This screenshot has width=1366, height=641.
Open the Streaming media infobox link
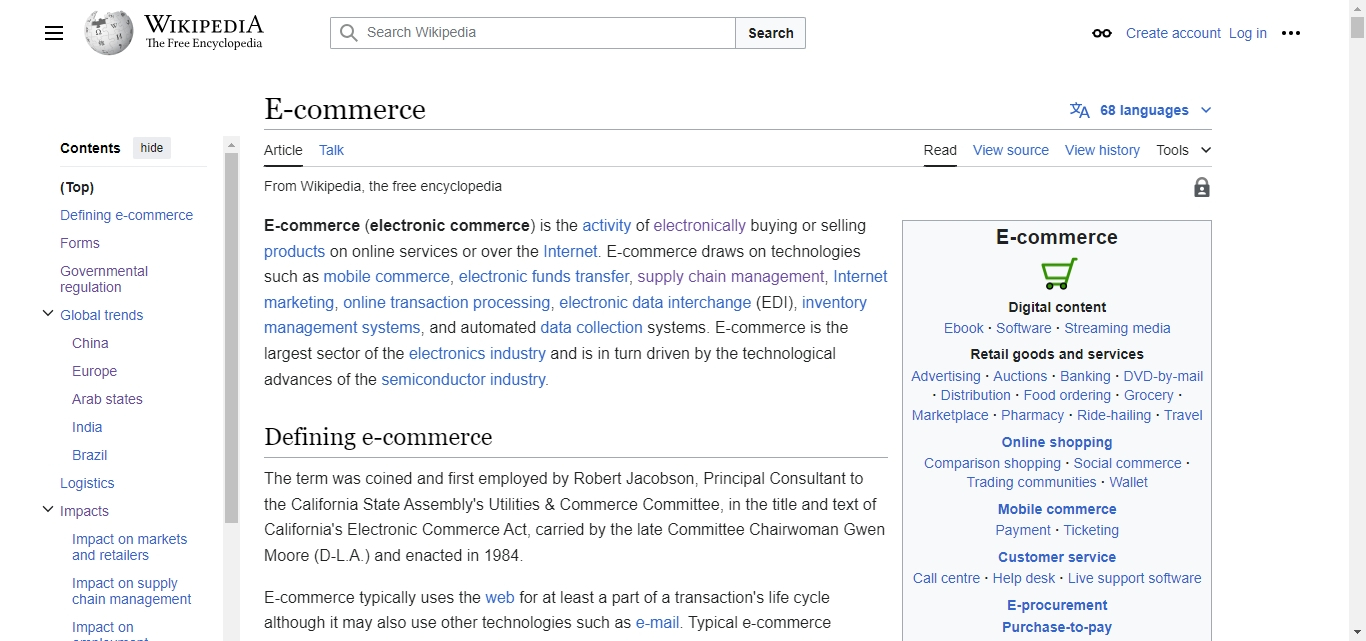pos(1117,328)
